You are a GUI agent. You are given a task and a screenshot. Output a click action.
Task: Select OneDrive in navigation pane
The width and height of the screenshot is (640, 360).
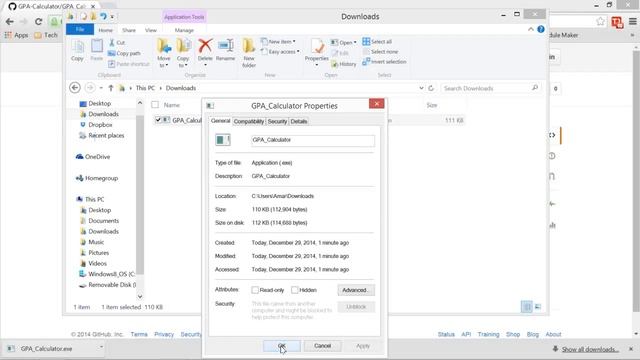pyautogui.click(x=93, y=157)
